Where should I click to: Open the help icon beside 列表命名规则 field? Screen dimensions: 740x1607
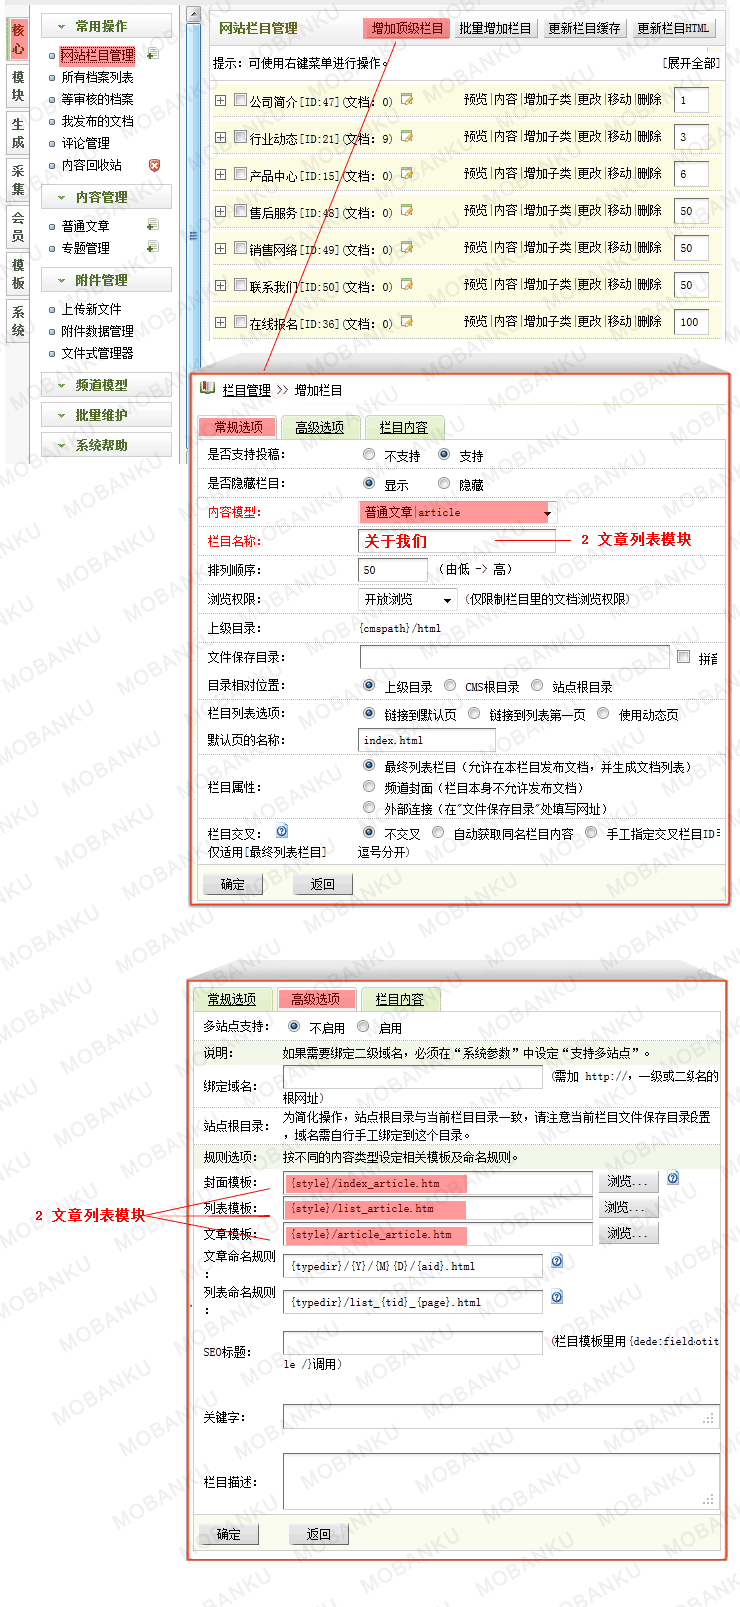point(557,1297)
